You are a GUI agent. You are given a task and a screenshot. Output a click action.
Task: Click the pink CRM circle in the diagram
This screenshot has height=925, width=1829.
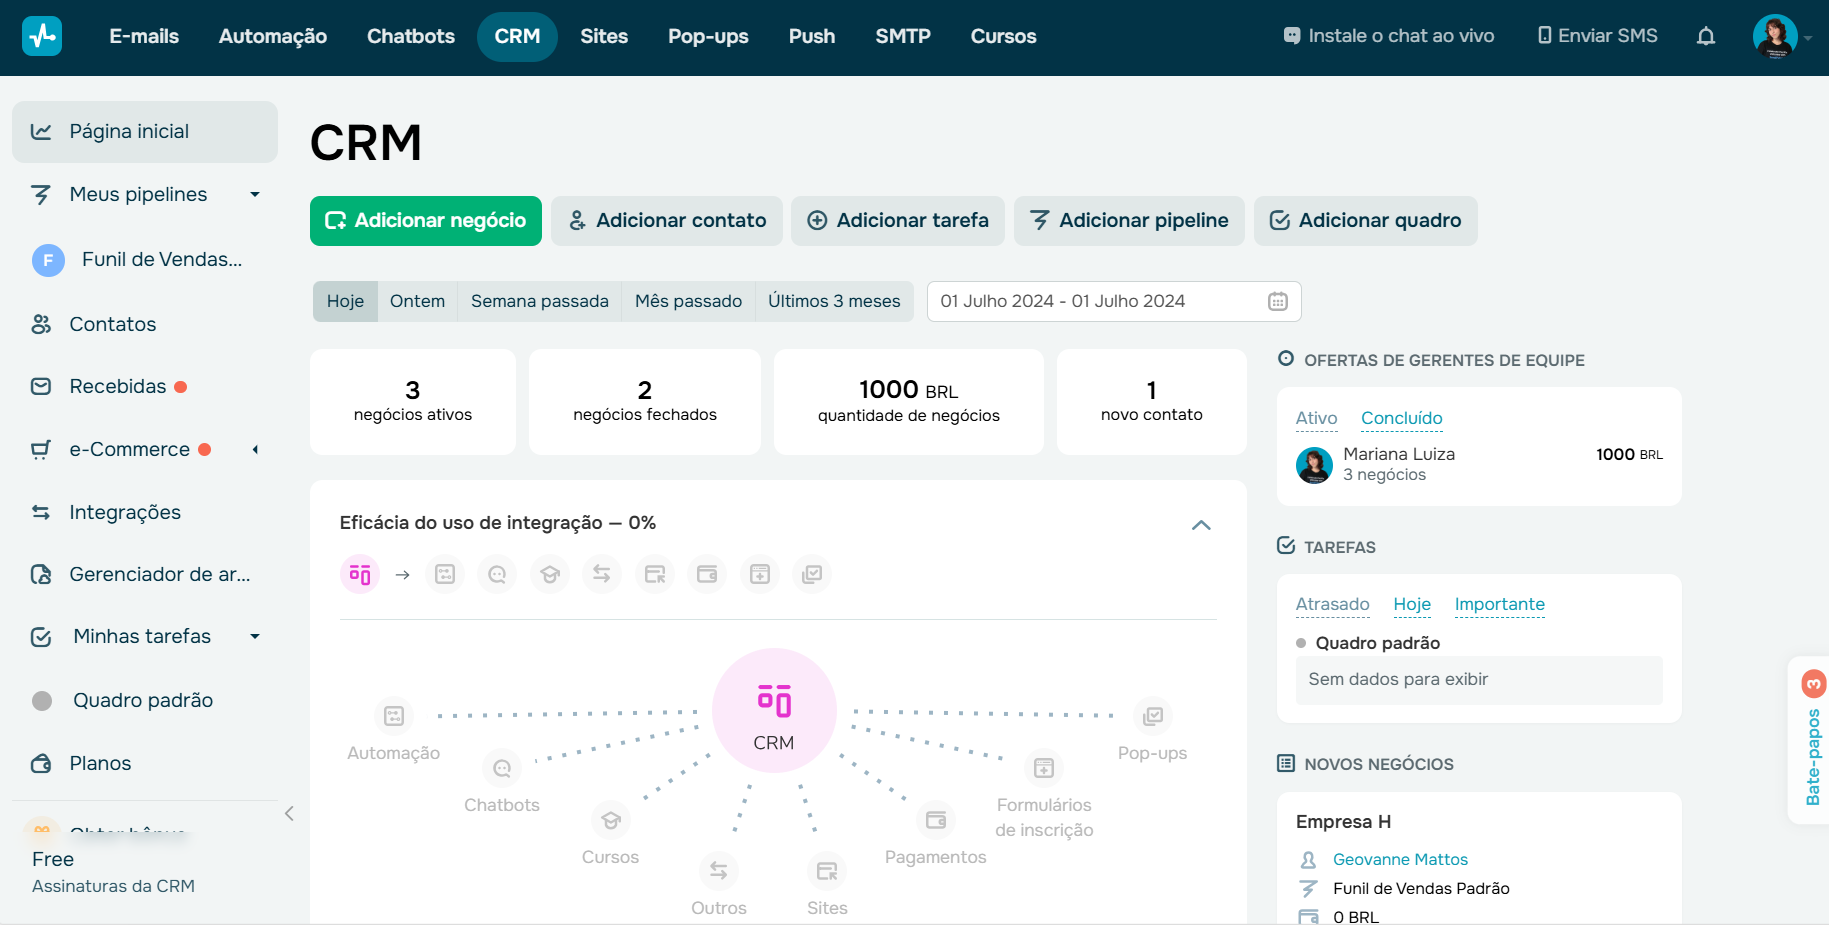[774, 710]
